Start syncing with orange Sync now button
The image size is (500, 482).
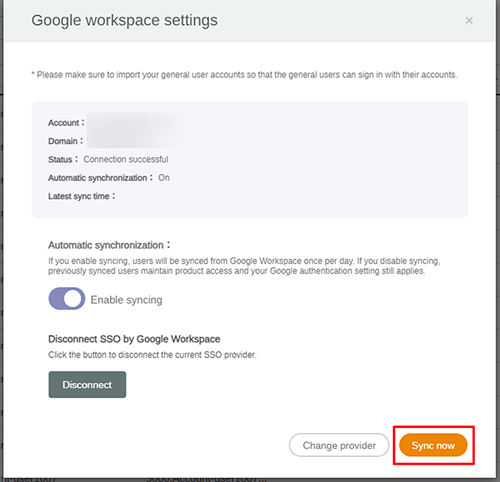(x=433, y=445)
